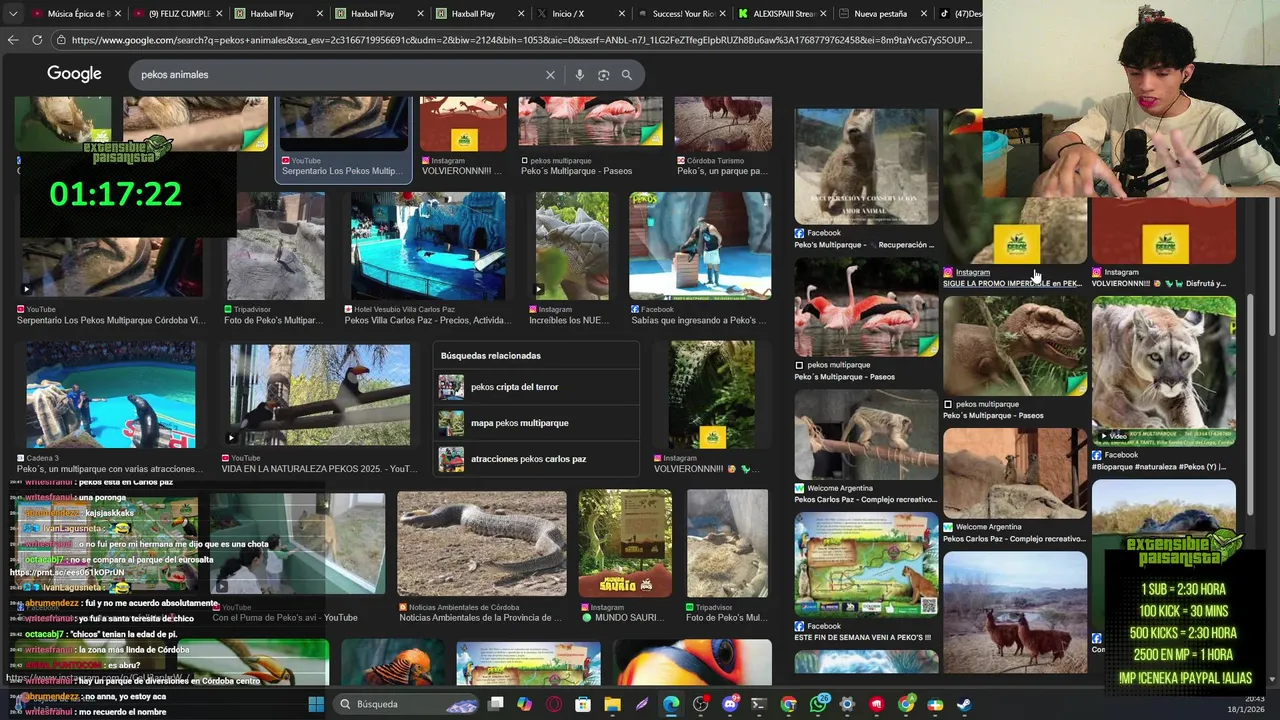Screen dimensions: 1280x720
Task: Launch Copilot from the taskbar
Action: point(524,704)
